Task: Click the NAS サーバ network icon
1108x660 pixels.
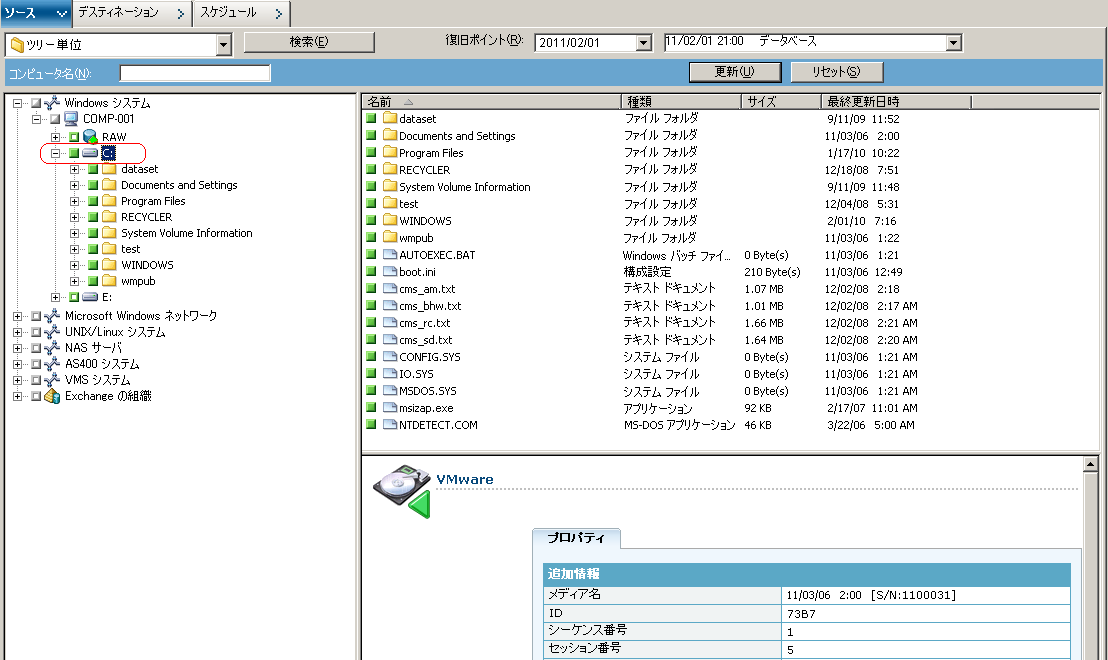Action: tap(52, 348)
